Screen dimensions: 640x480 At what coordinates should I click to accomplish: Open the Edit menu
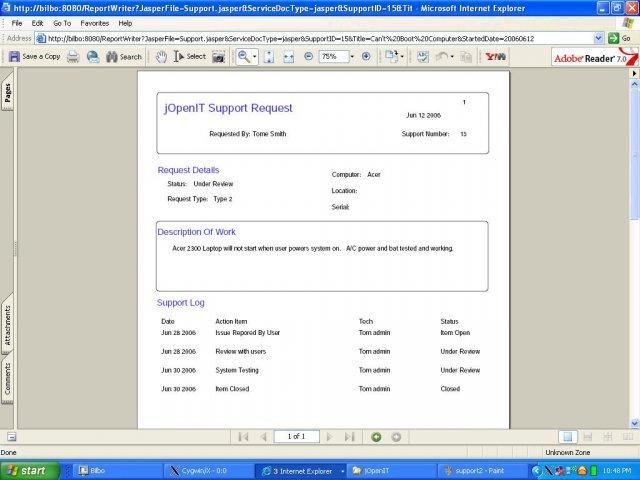37,23
